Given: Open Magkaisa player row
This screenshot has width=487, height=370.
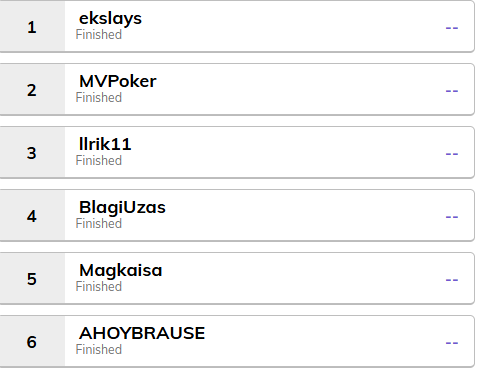Looking at the screenshot, I should coord(237,278).
